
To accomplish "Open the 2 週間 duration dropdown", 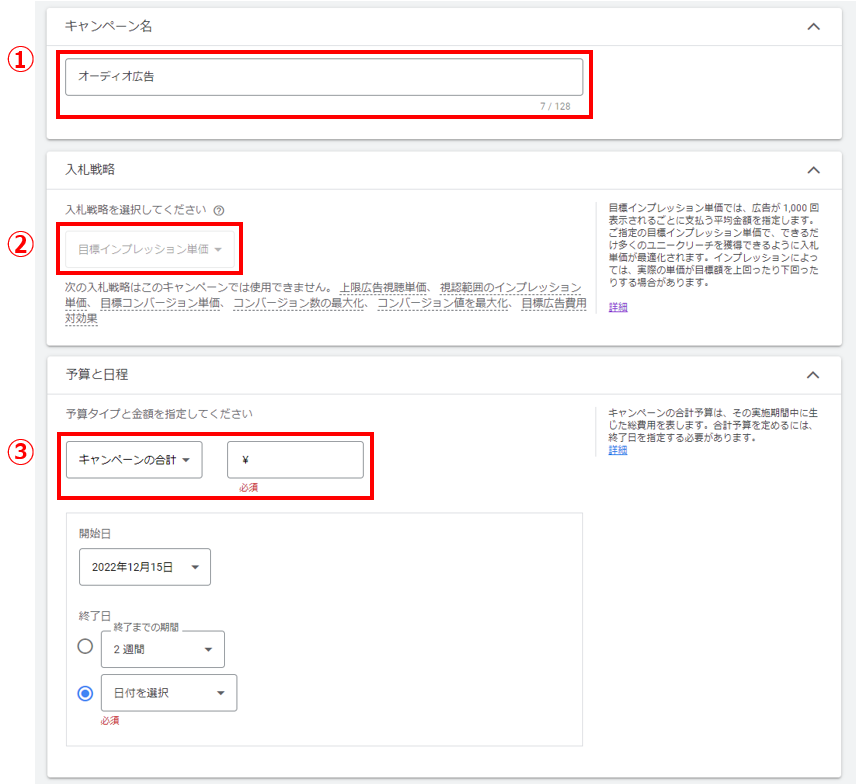I will 163,649.
